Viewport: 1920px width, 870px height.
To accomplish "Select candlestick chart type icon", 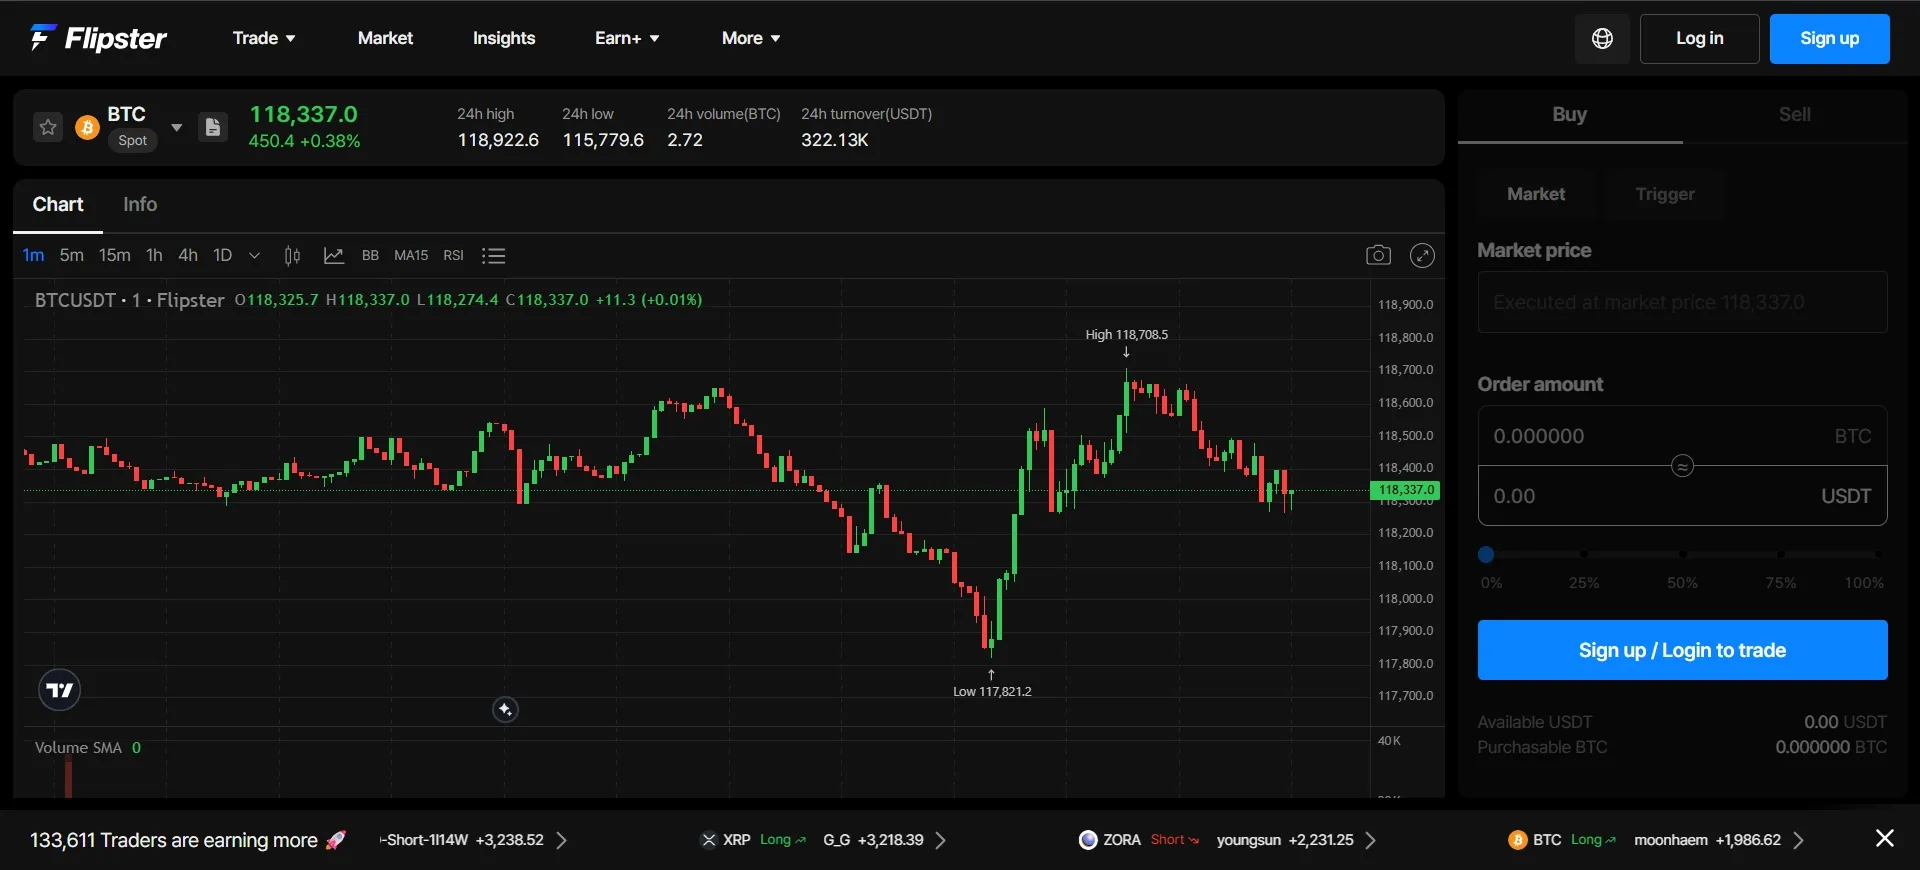I will pyautogui.click(x=292, y=256).
